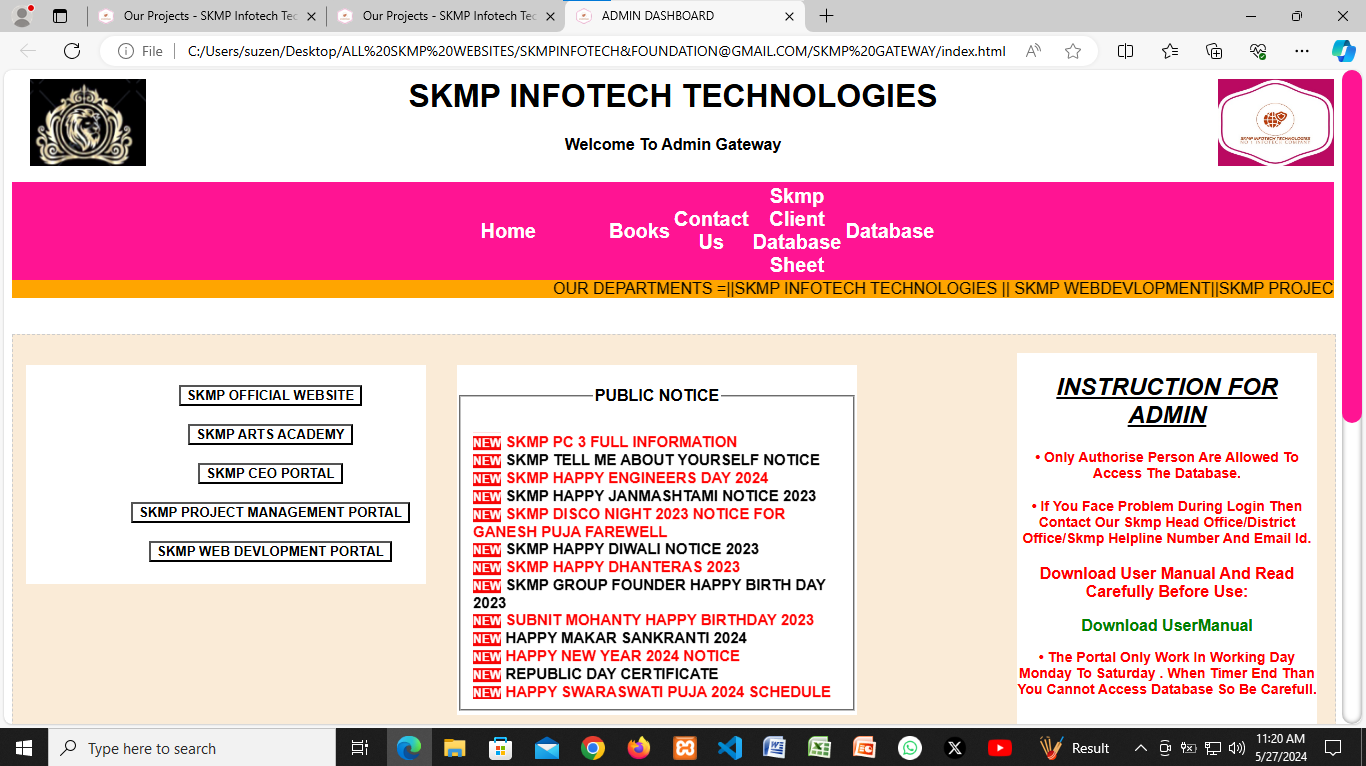Add this page to favorites via star icon
Image resolution: width=1366 pixels, height=766 pixels.
coord(1071,51)
